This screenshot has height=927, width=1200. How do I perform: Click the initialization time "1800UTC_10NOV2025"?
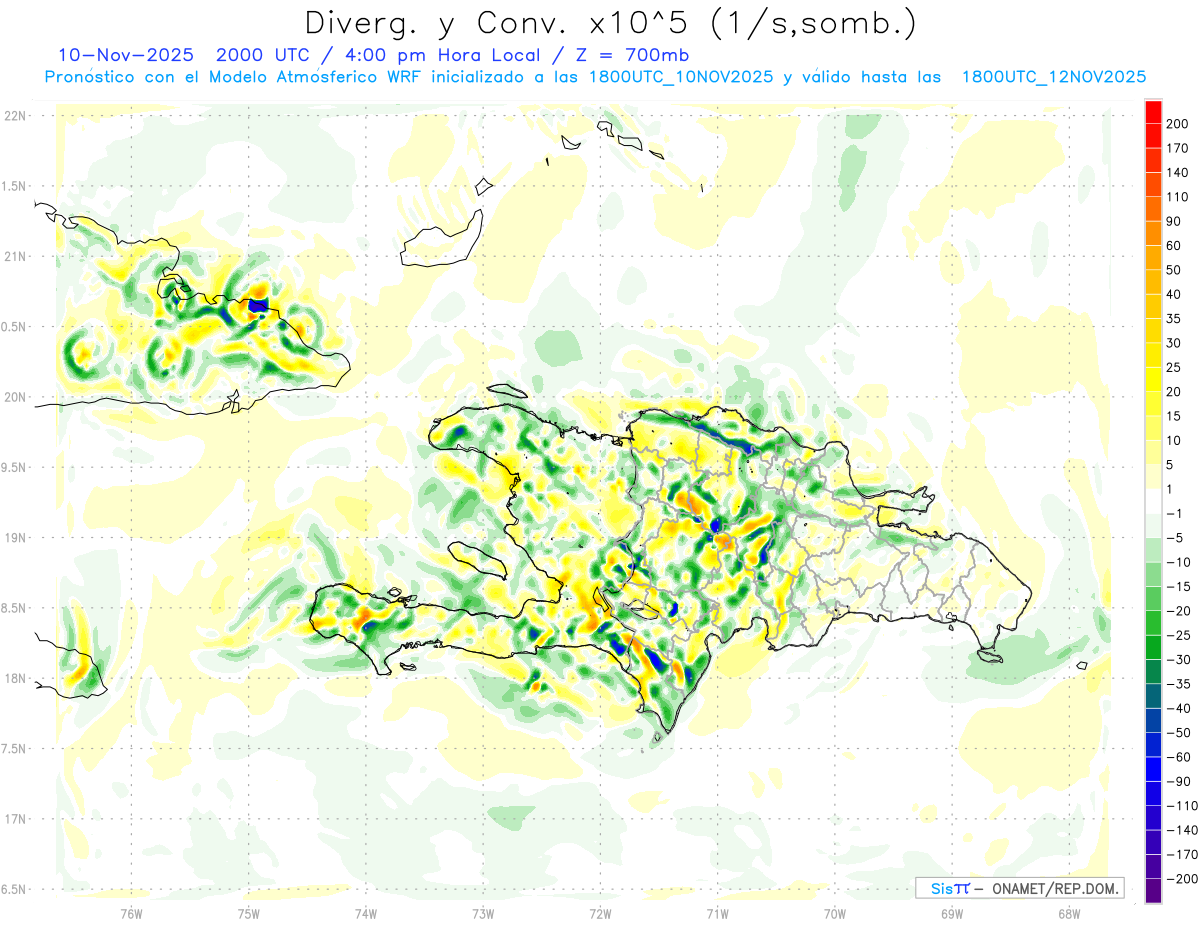[681, 76]
